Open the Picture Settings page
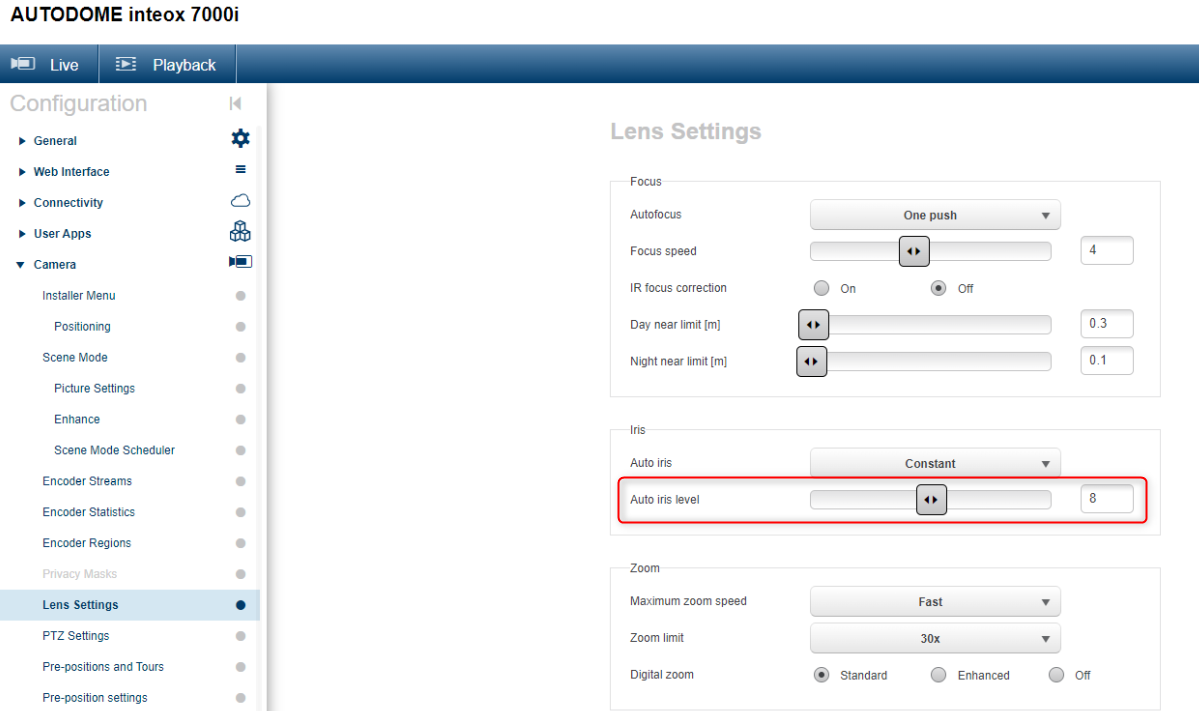This screenshot has width=1199, height=711. coord(95,388)
